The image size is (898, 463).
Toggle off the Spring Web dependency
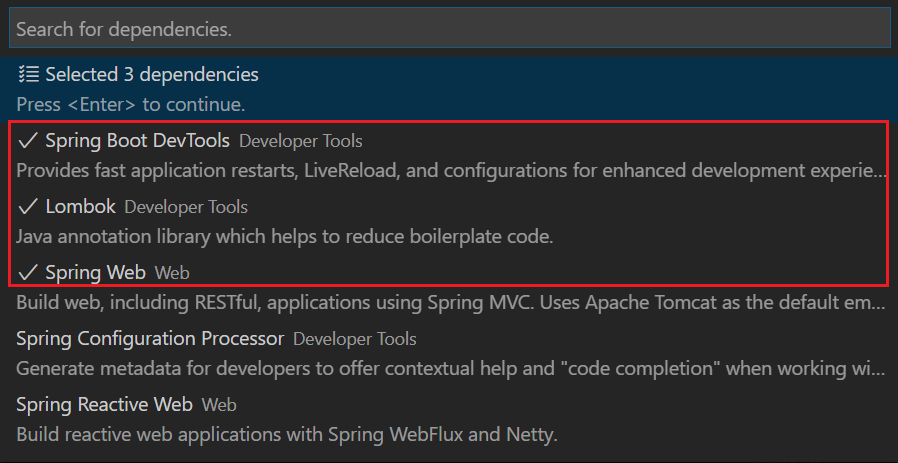click(96, 272)
